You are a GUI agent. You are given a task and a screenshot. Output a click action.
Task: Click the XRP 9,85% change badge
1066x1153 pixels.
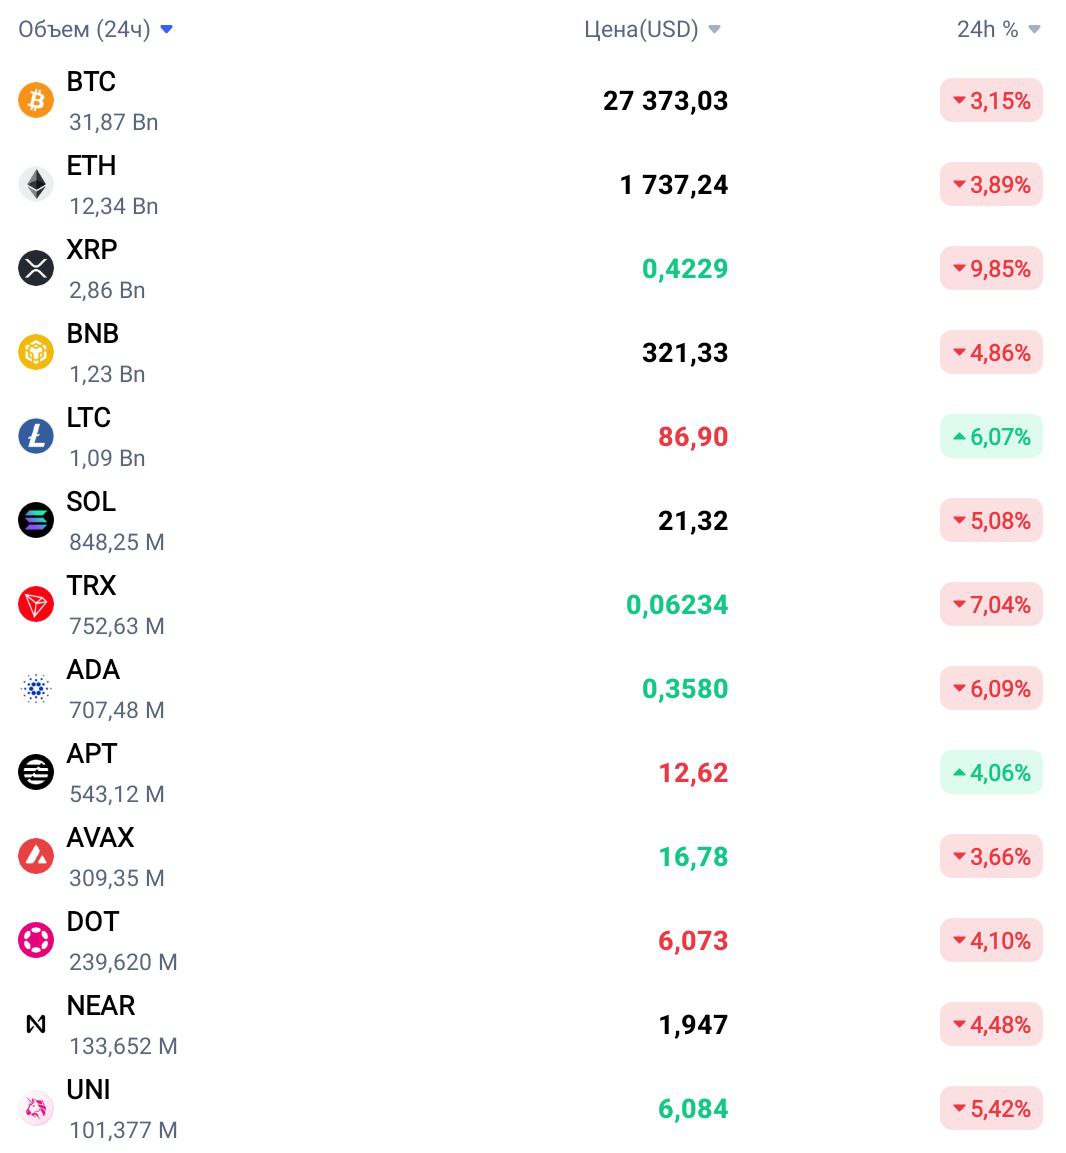(x=991, y=268)
